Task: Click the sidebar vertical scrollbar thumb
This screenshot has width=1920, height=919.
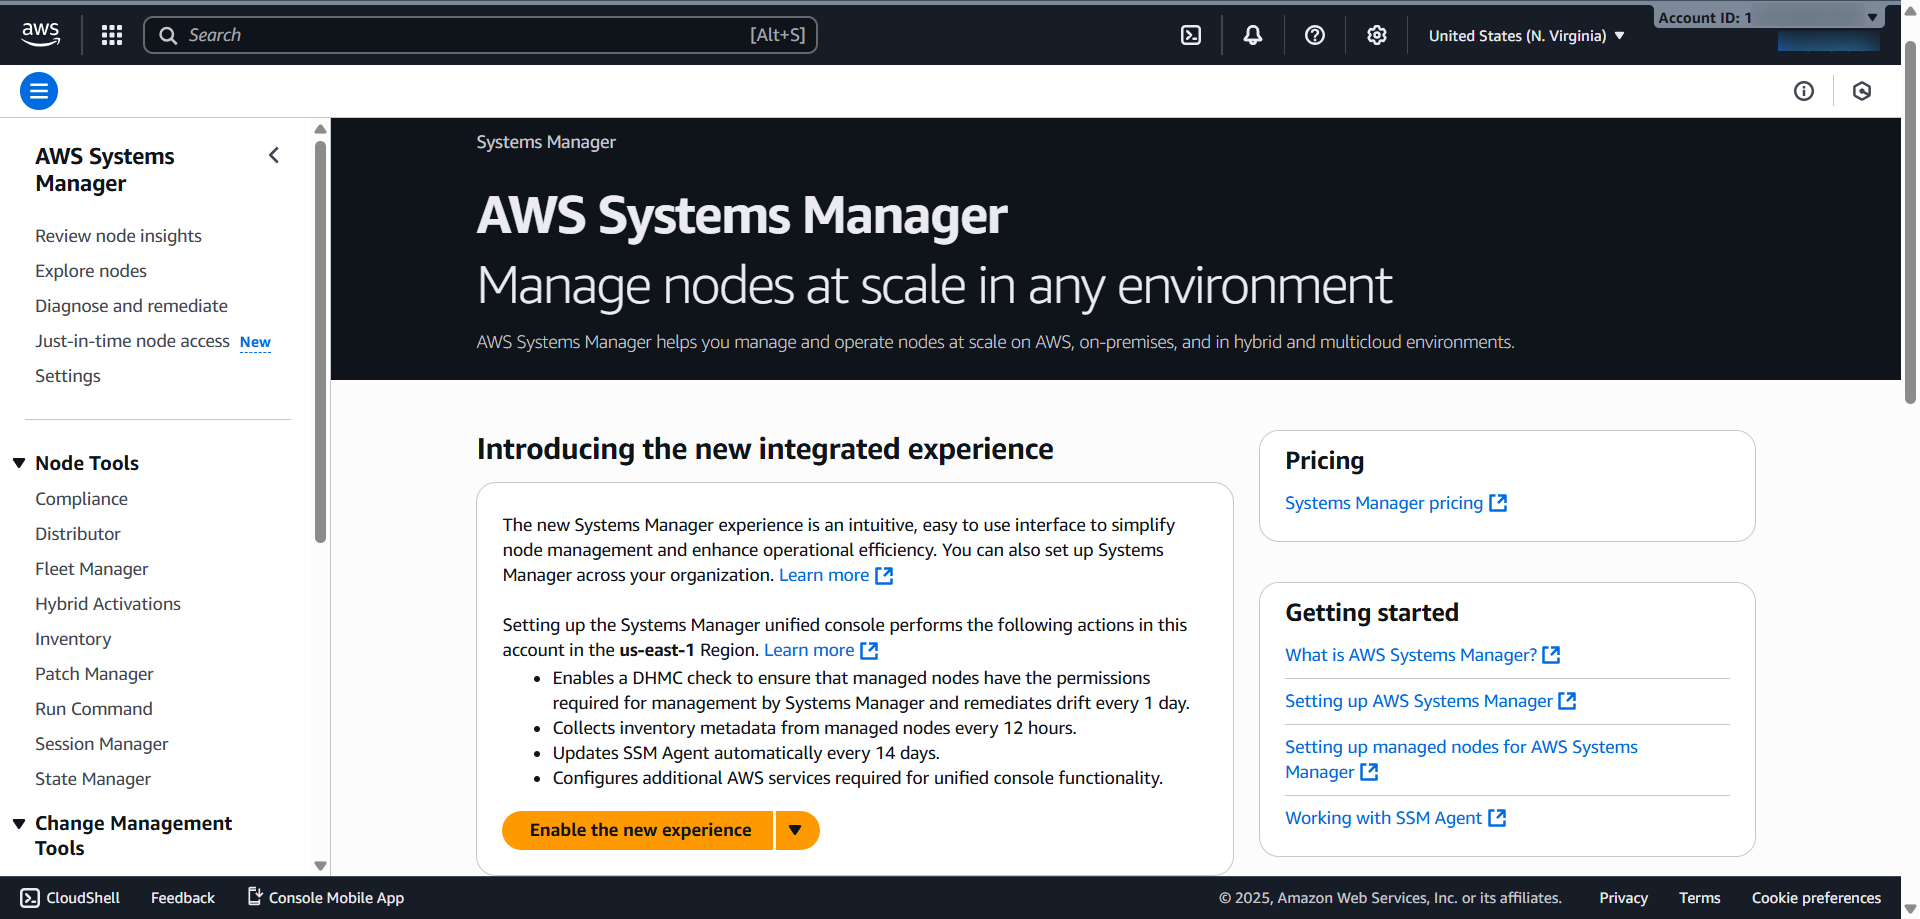Action: 320,340
